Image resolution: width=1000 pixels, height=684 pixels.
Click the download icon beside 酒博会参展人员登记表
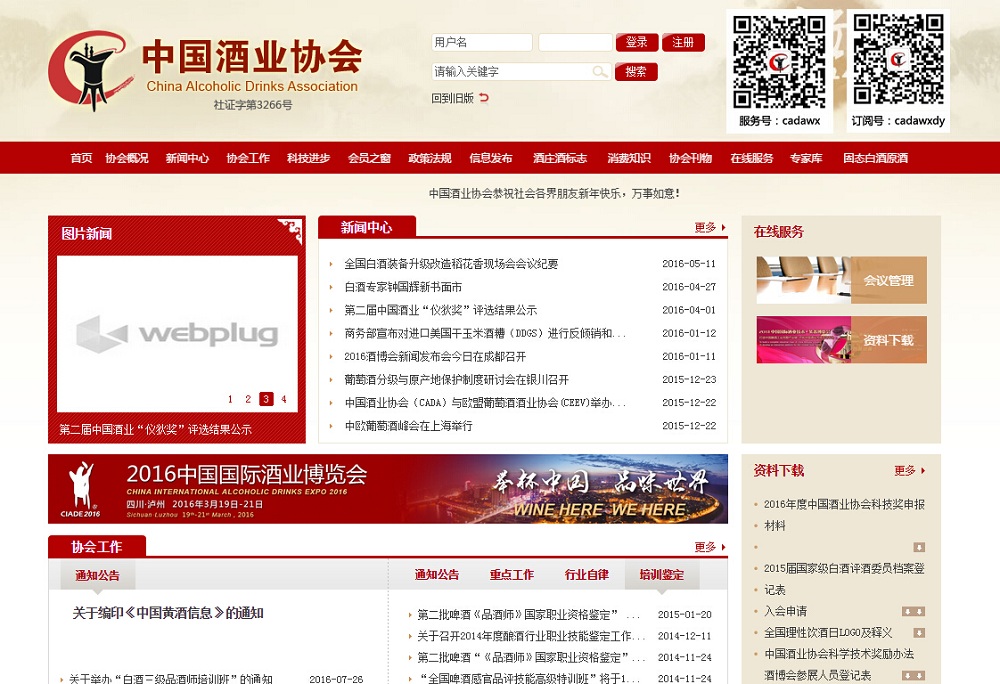click(x=913, y=676)
